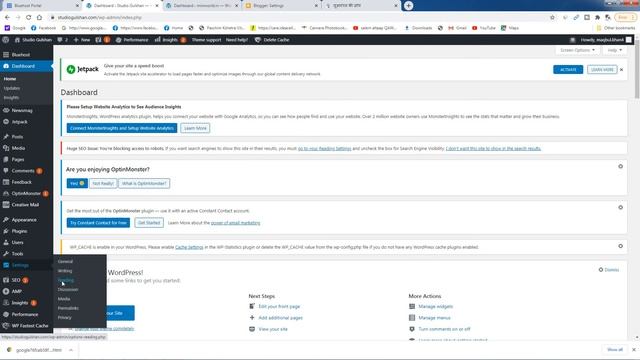Select Dashboard in the sidebar
Screen dimensions: 640x360
coord(27,66)
